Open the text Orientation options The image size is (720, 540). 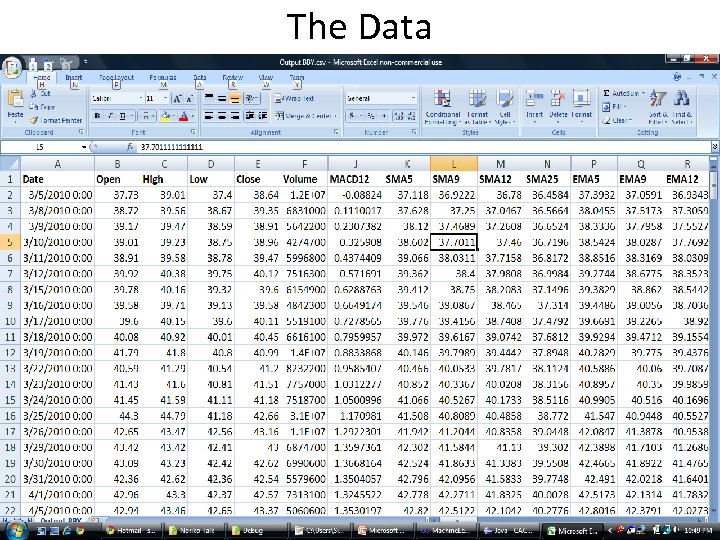(252, 98)
